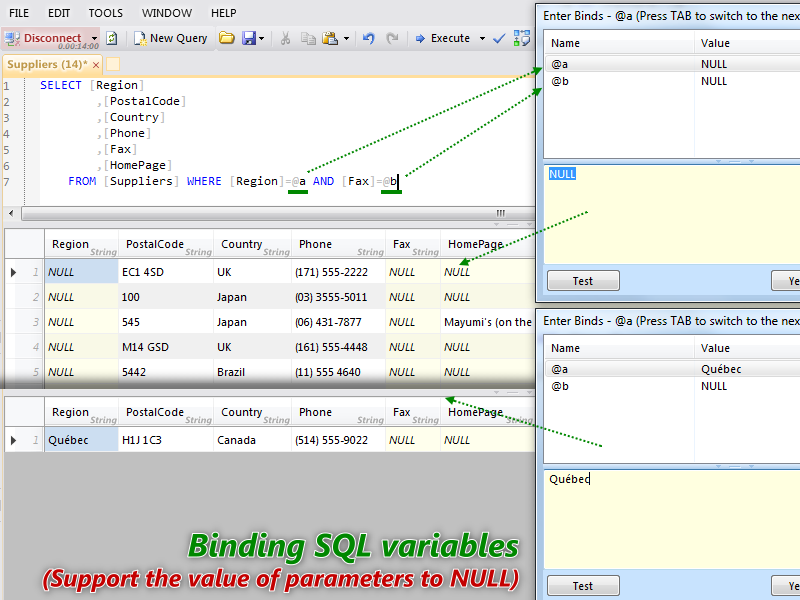Close the Suppliers (14)* query tab
Viewport: 800px width, 600px height.
pyautogui.click(x=95, y=65)
